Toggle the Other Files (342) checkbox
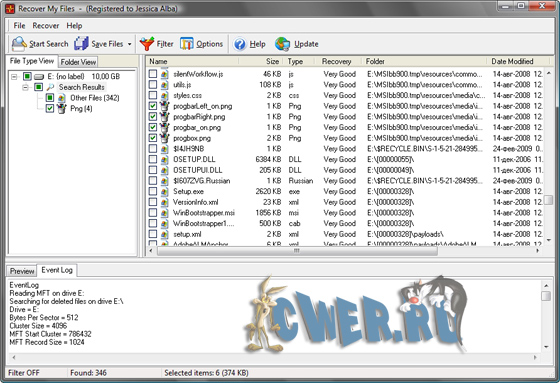Viewport: 560px width, 383px height. coord(50,98)
